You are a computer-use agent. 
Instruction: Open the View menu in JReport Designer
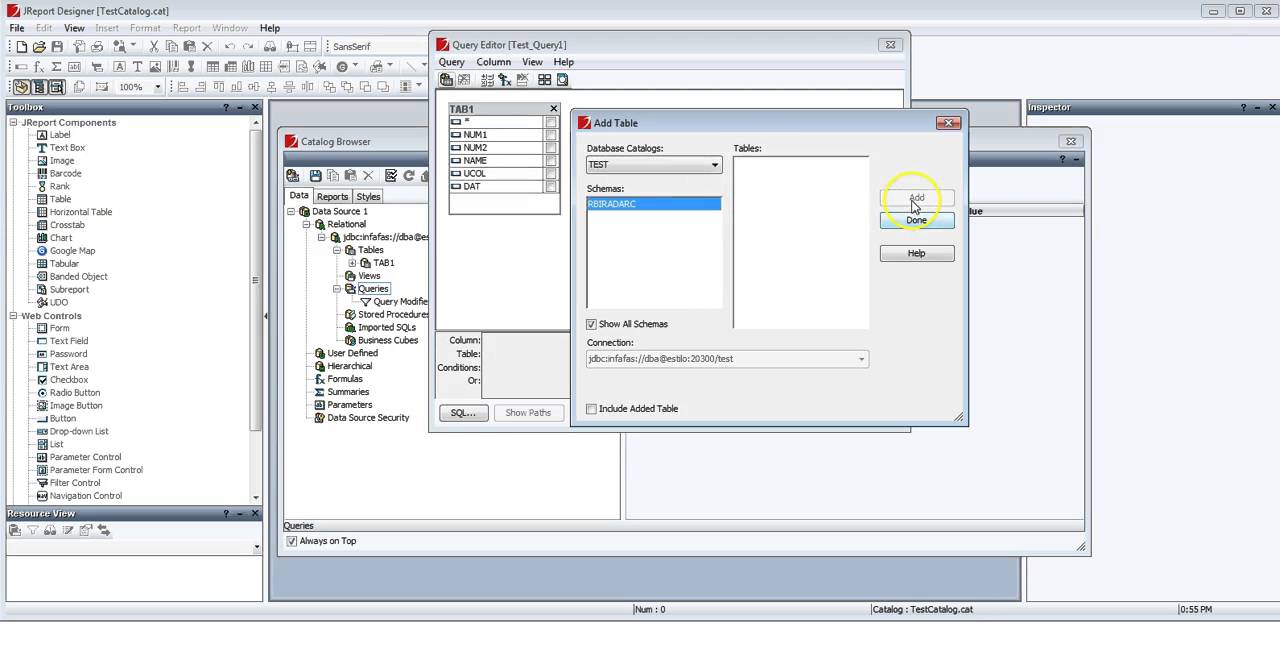pos(74,28)
